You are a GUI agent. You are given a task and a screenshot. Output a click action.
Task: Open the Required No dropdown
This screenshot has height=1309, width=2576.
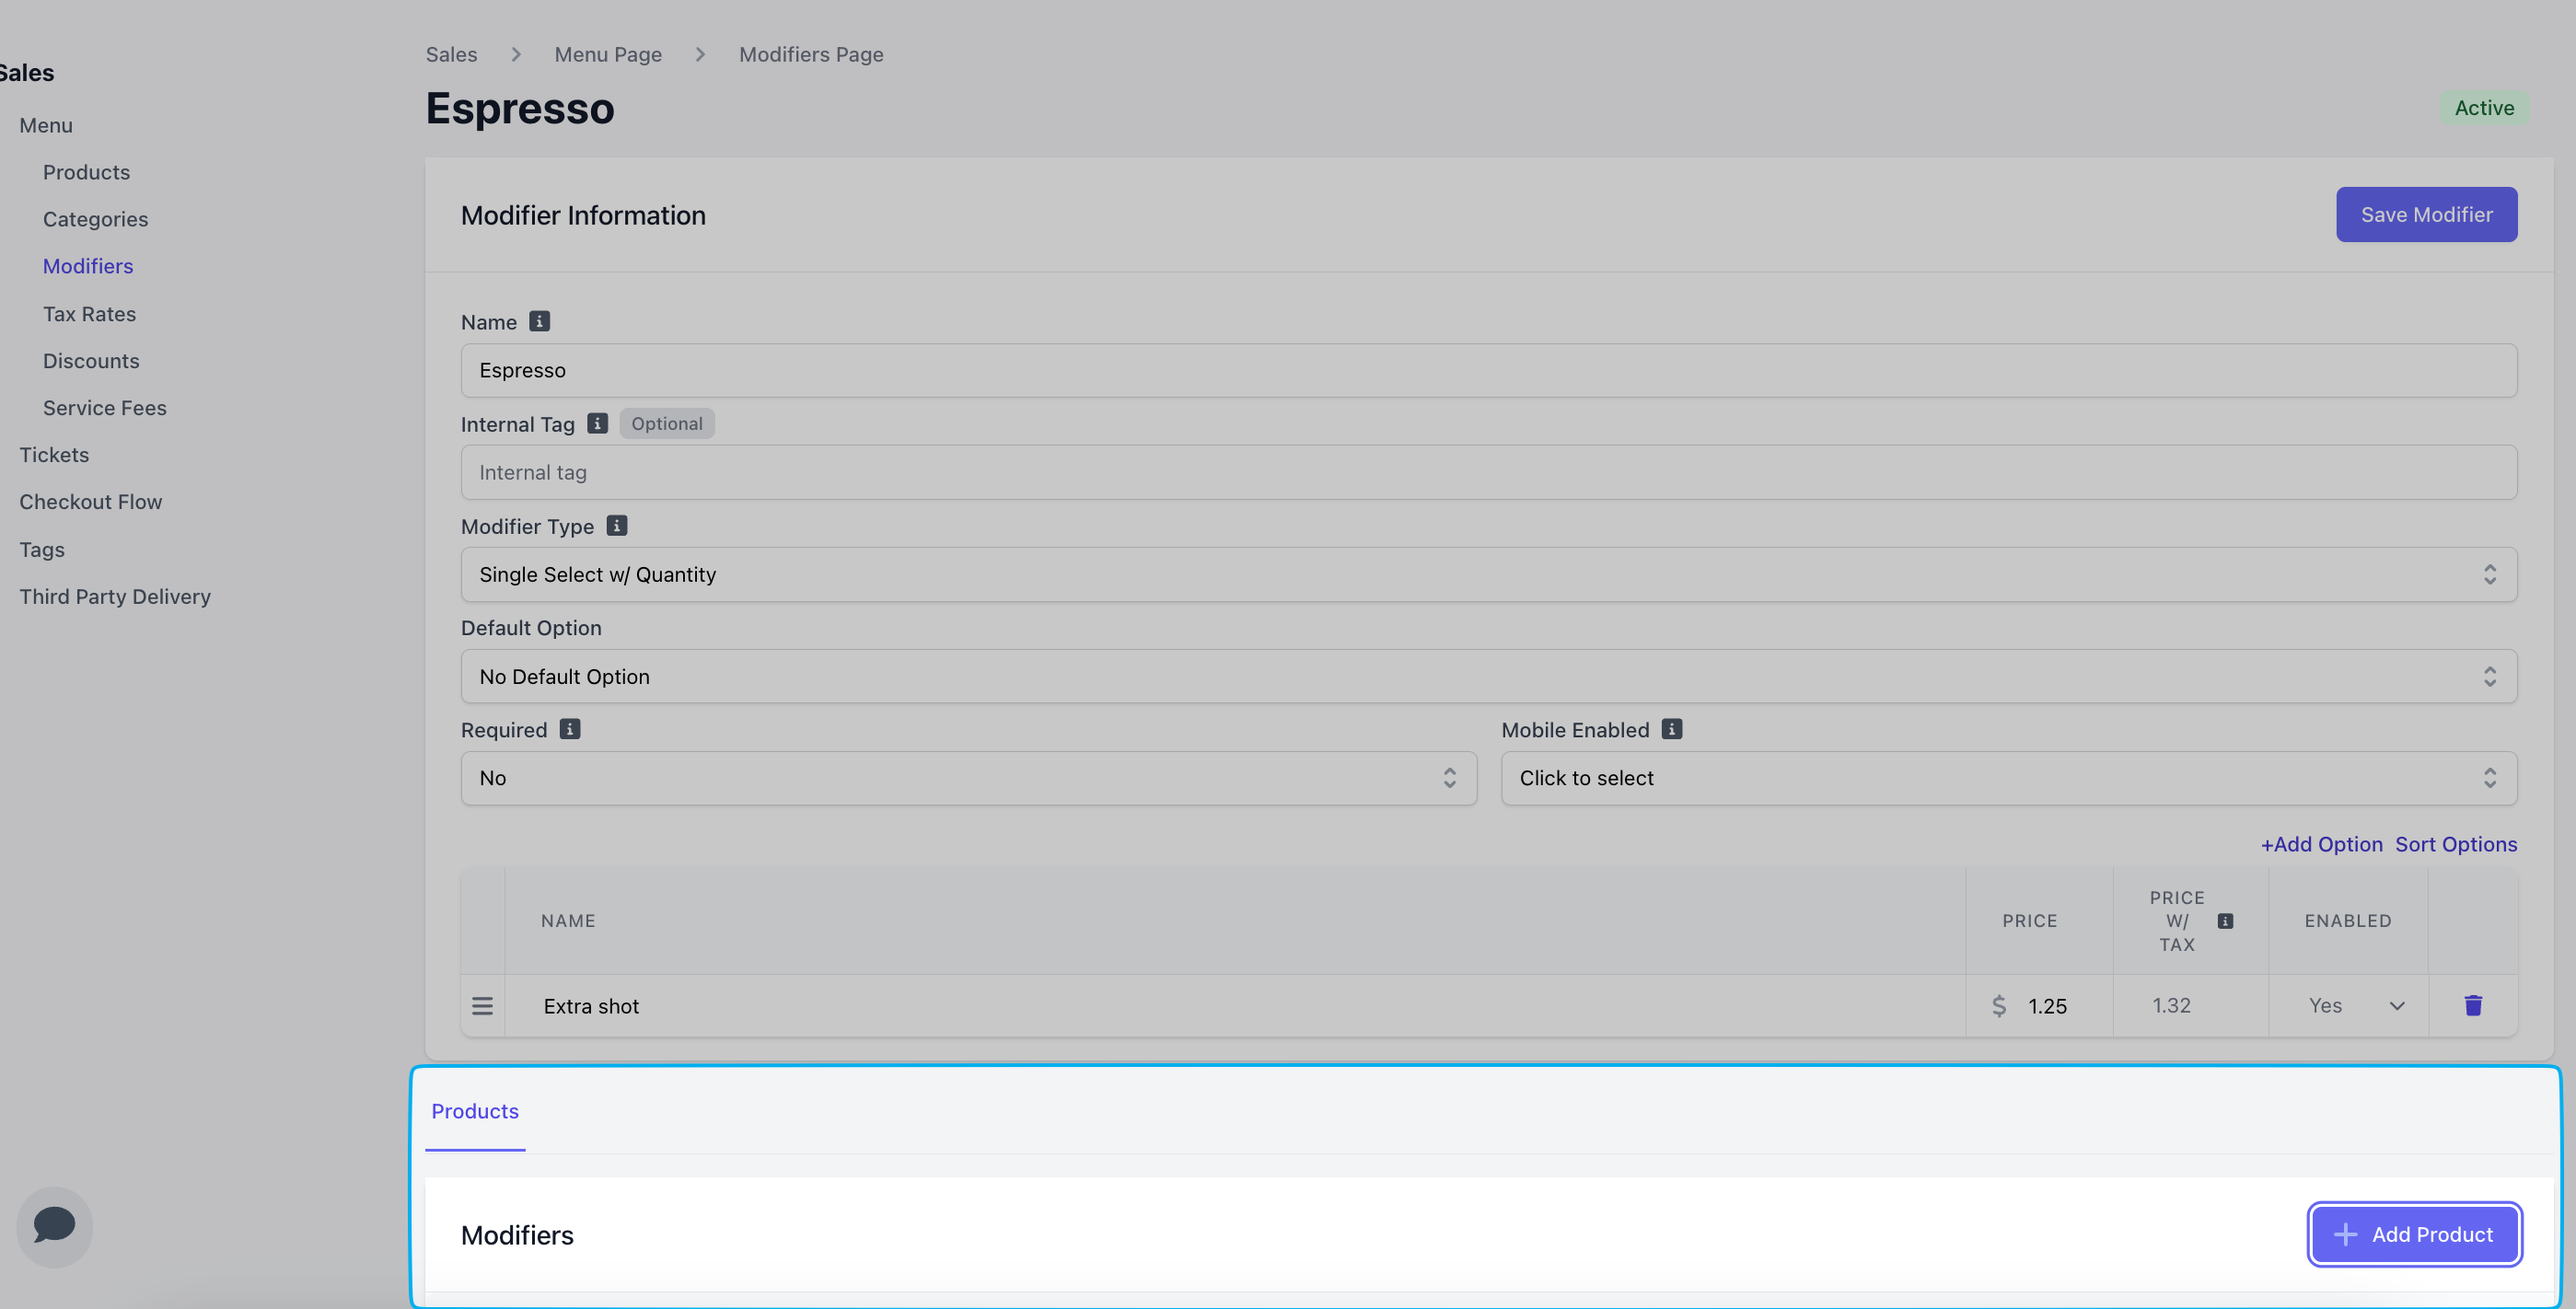point(968,778)
